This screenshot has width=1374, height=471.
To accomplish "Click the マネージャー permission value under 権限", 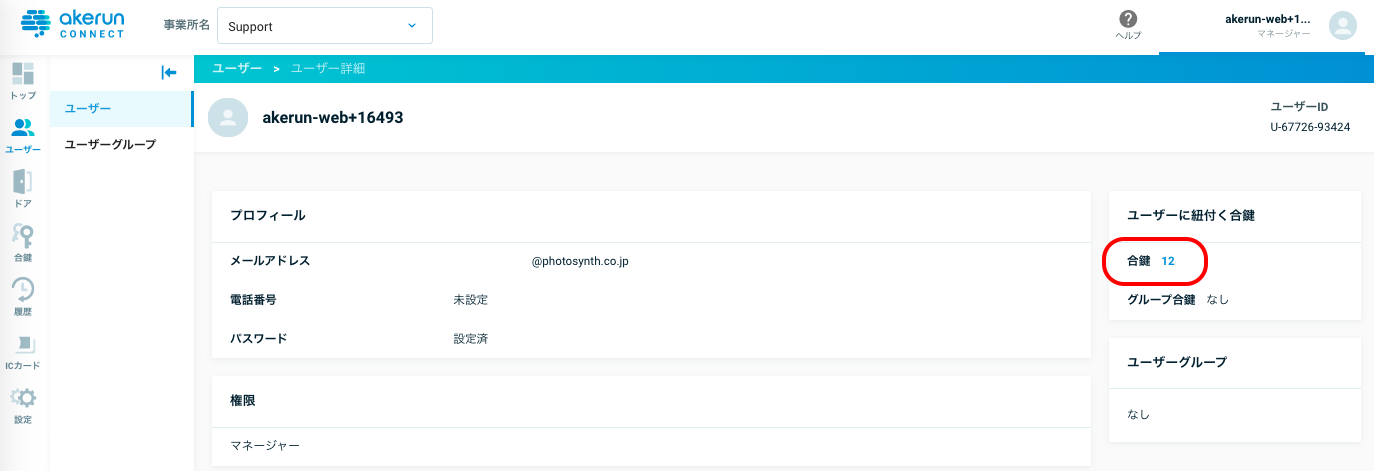I will click(265, 446).
